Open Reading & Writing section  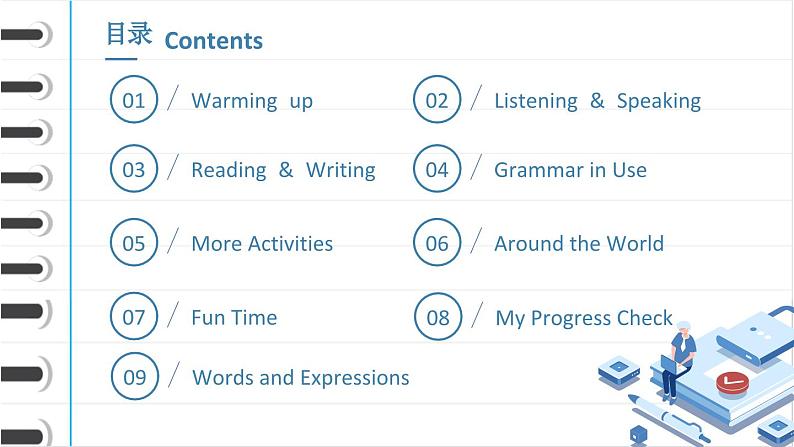pos(283,170)
